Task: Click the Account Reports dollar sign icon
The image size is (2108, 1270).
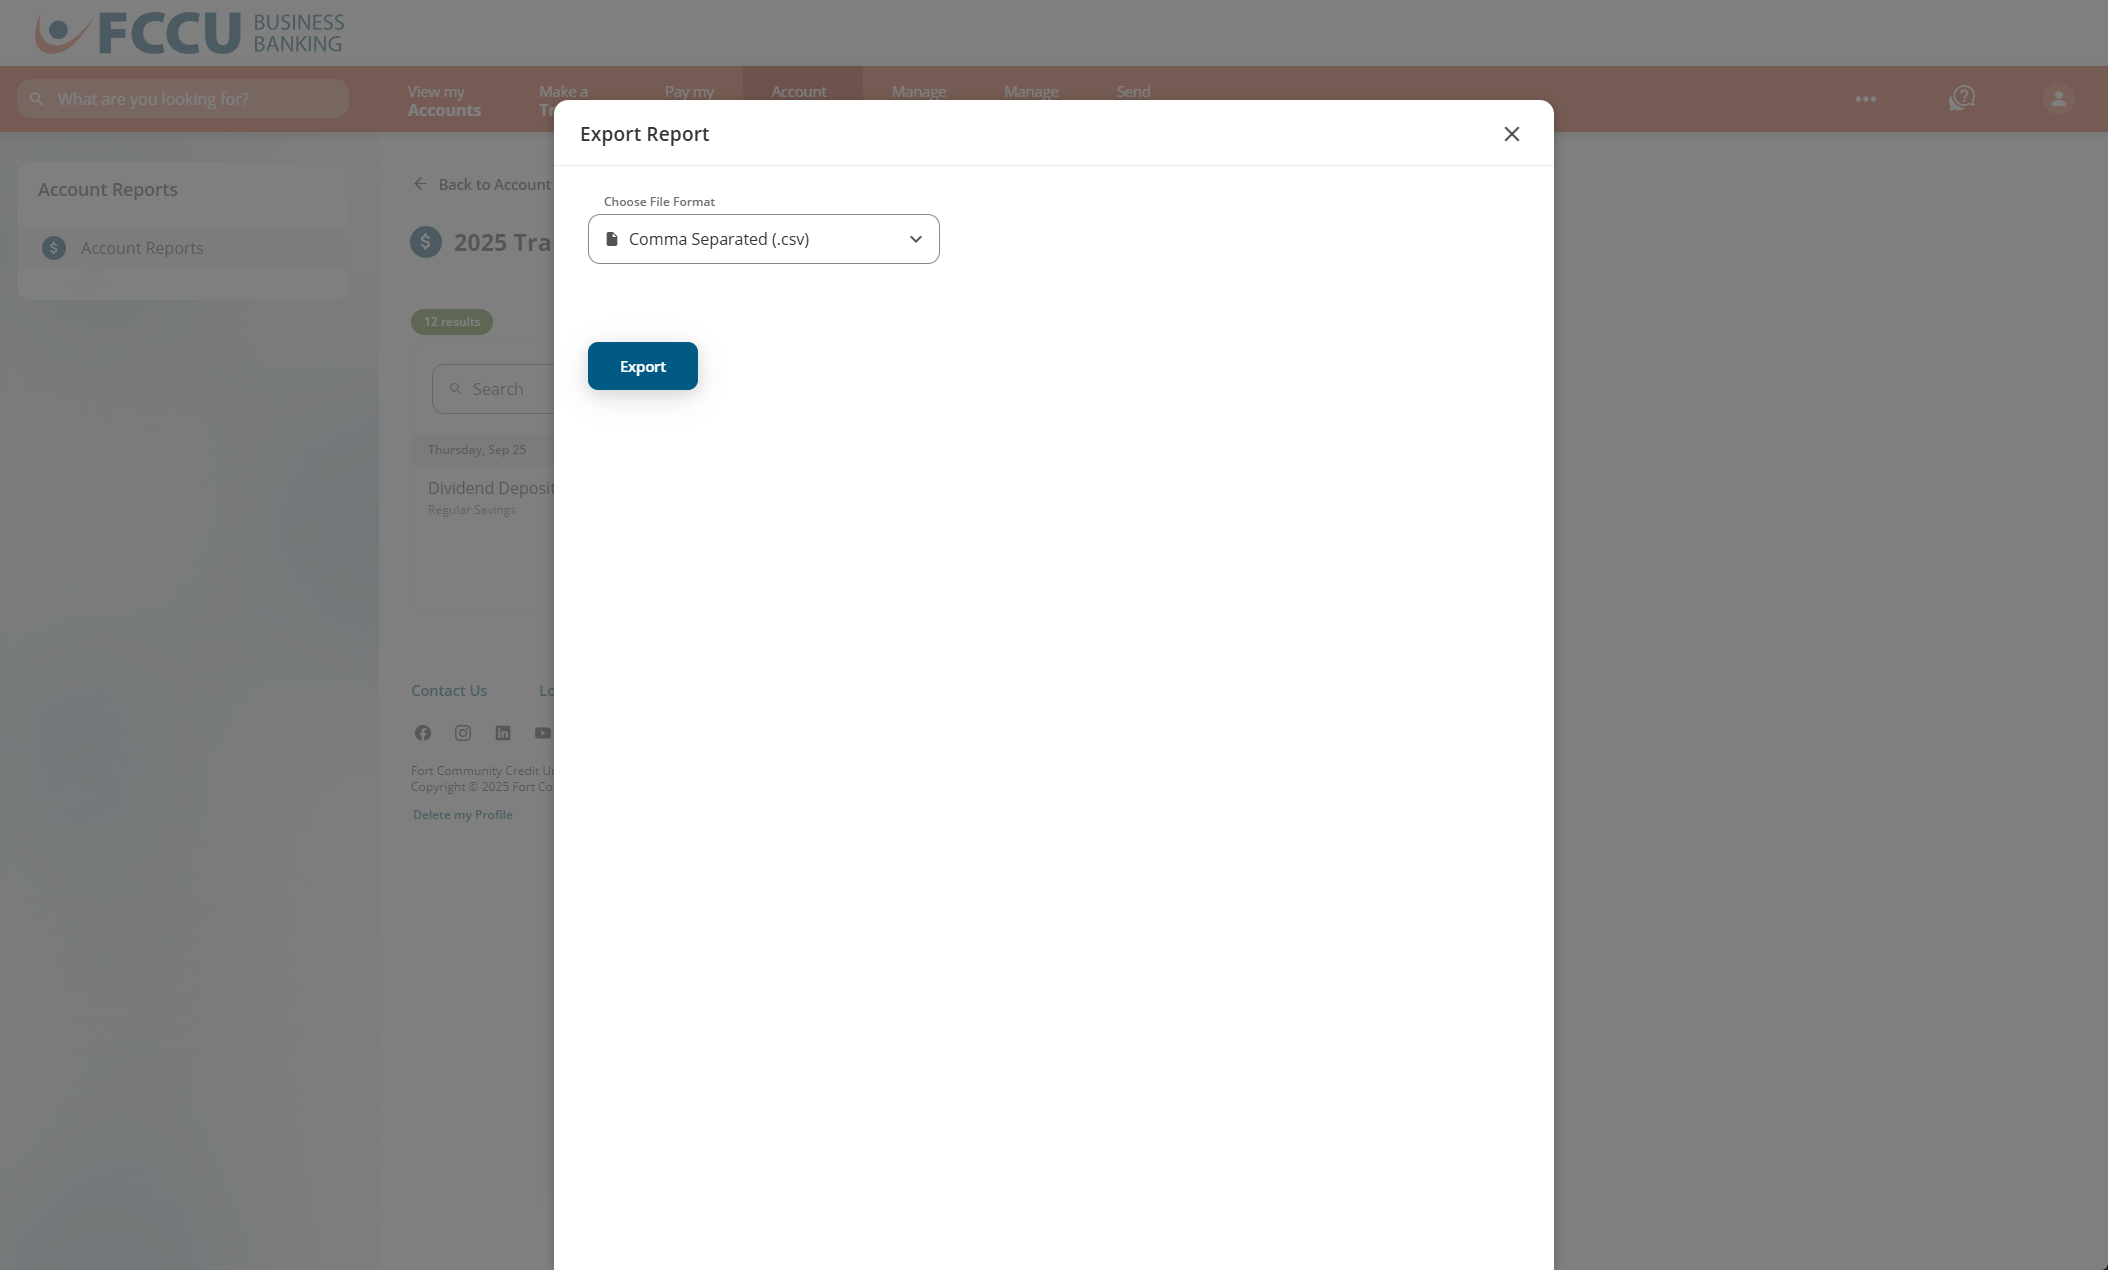Action: (54, 247)
